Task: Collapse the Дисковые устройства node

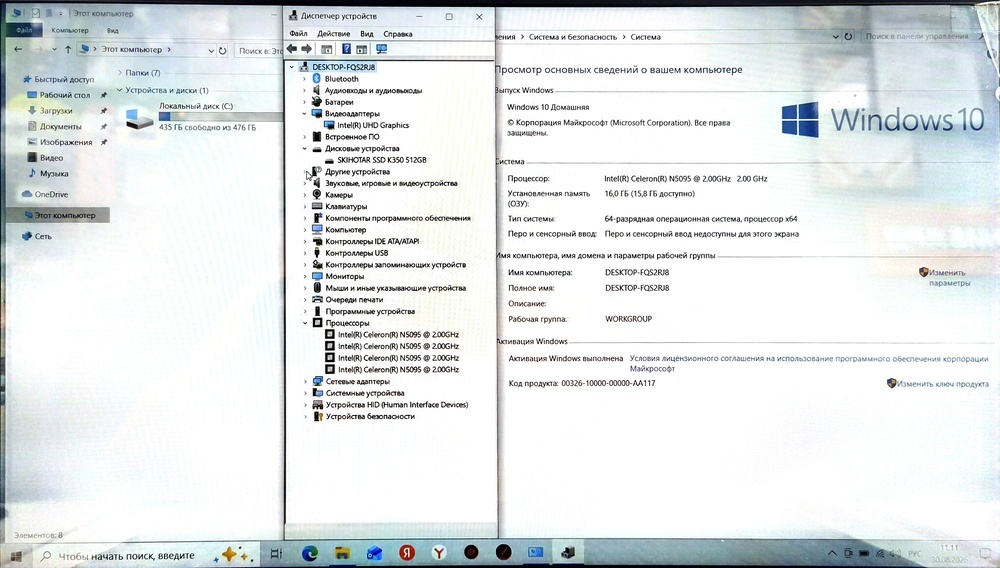Action: click(304, 149)
